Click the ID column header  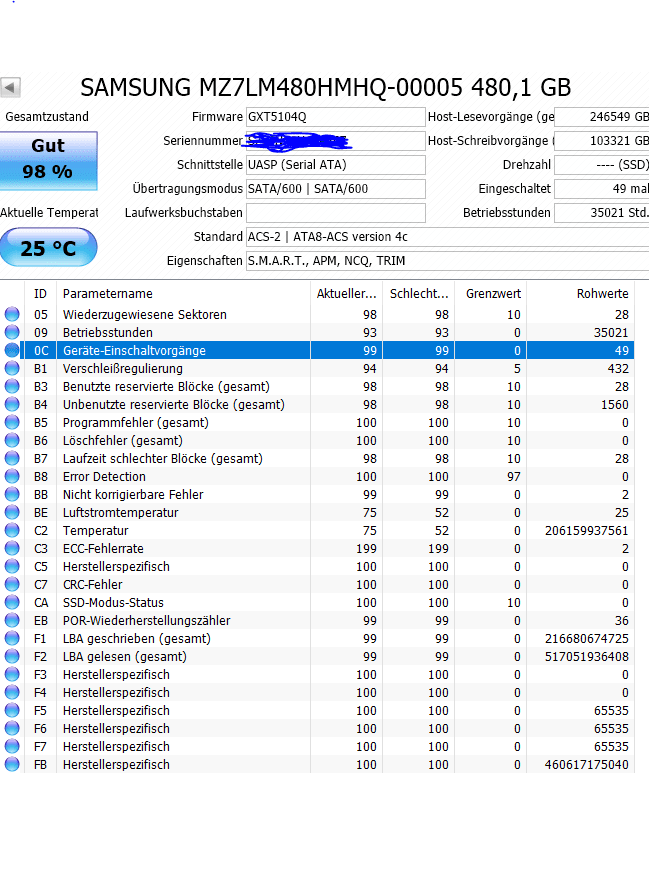(x=40, y=294)
